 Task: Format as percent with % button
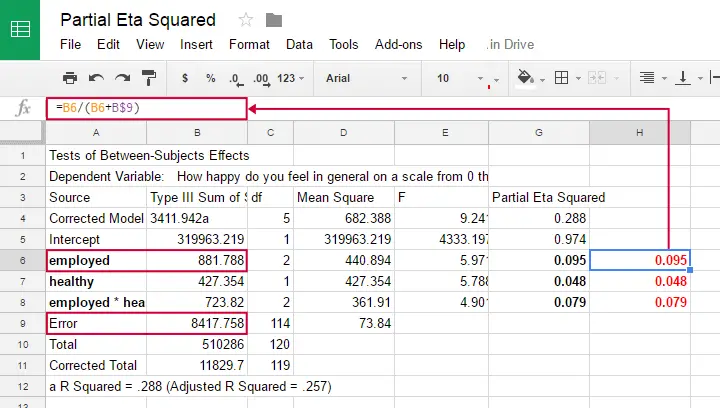click(x=211, y=78)
